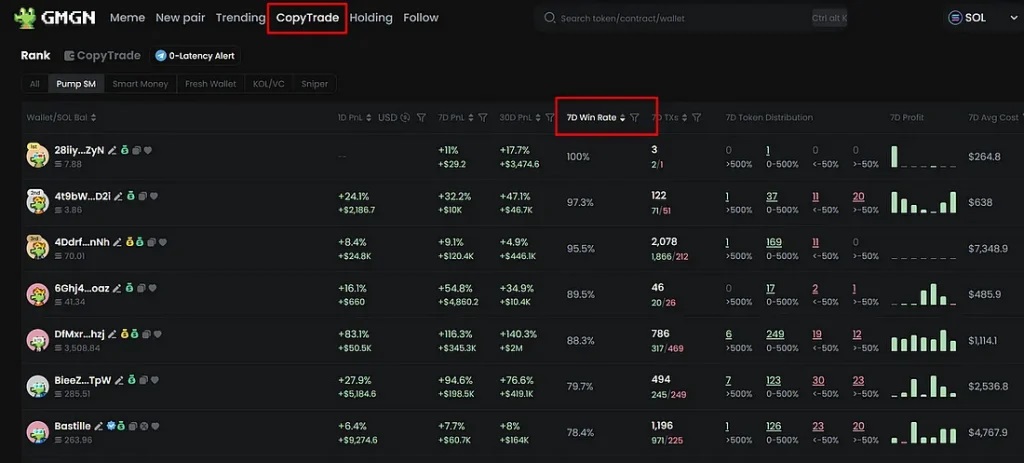Sort by Wallet/SOL Bal column arrows
Image resolution: width=1024 pixels, height=463 pixels.
tap(93, 118)
